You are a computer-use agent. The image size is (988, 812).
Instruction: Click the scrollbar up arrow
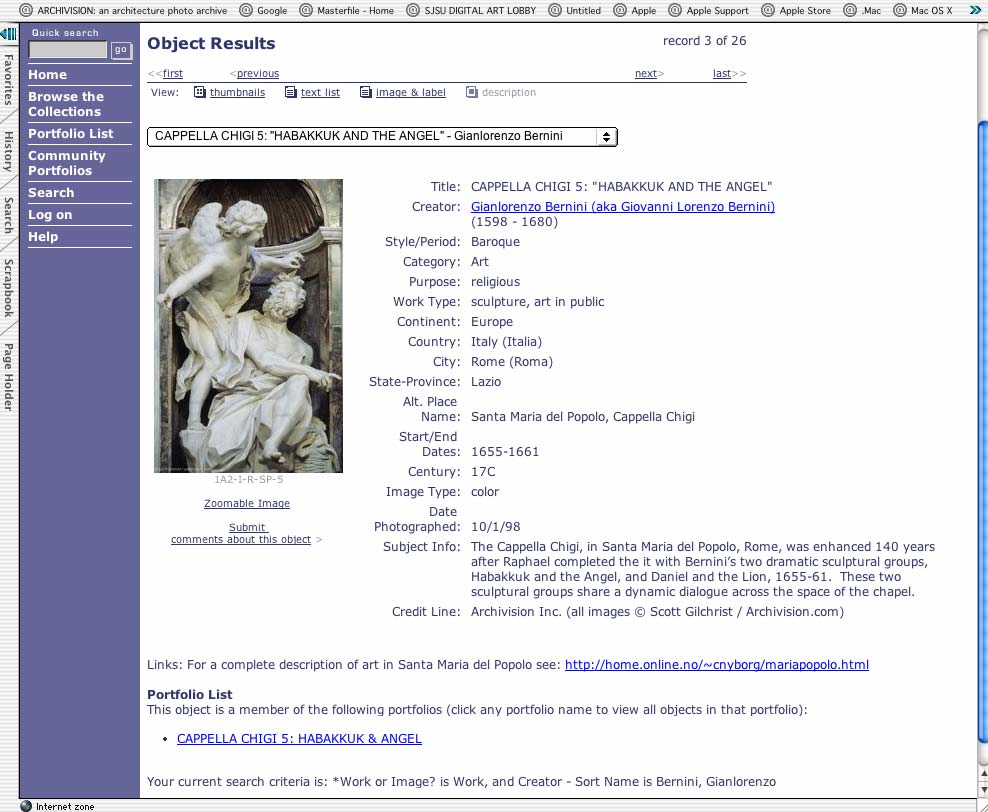click(x=982, y=772)
